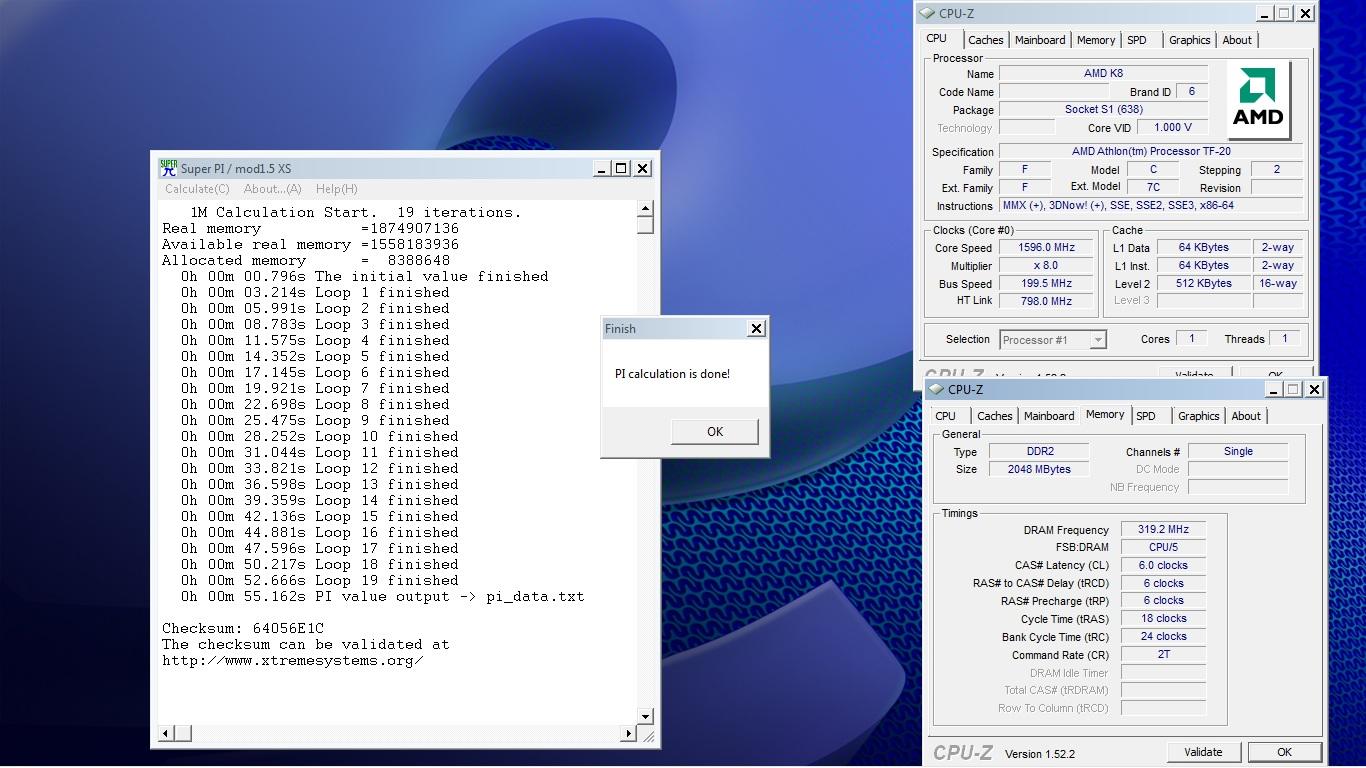Click the Super PI scroll down arrow

(x=645, y=716)
